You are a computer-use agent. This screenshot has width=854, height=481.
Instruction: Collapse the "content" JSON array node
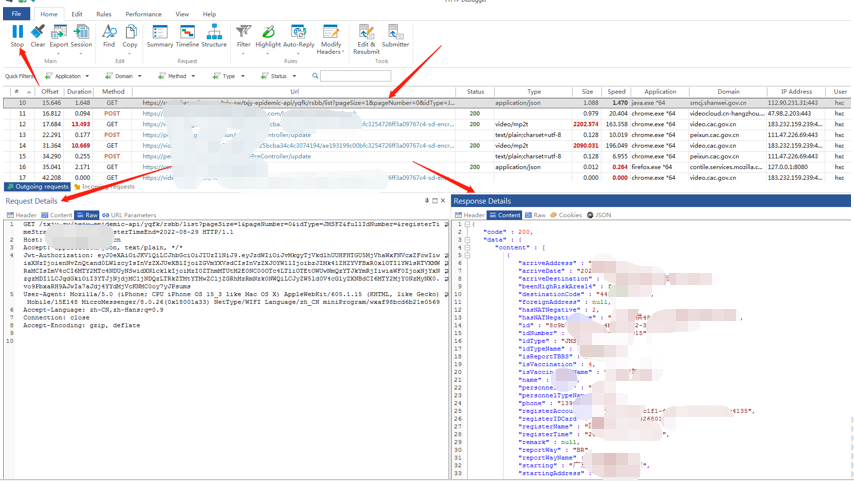point(467,247)
